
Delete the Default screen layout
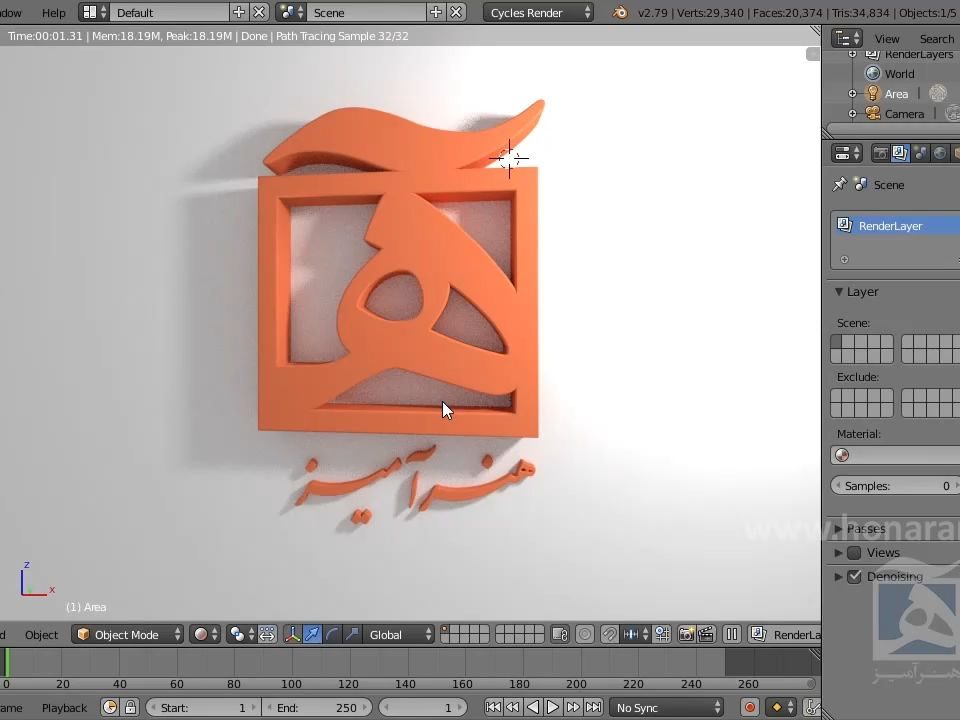(260, 12)
